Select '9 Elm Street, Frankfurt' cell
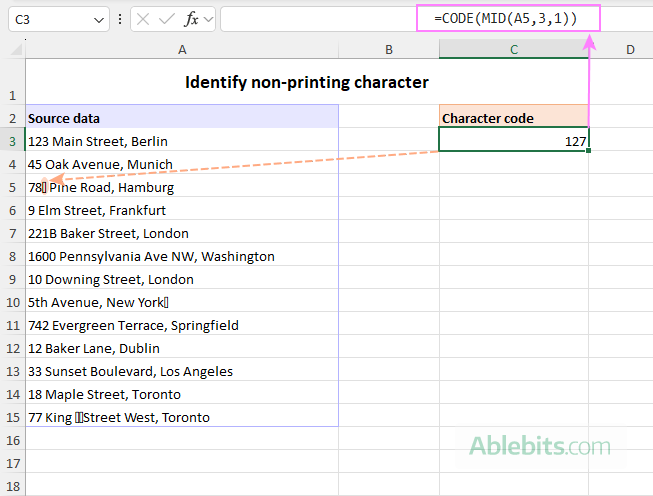This screenshot has height=496, width=653. (x=182, y=210)
